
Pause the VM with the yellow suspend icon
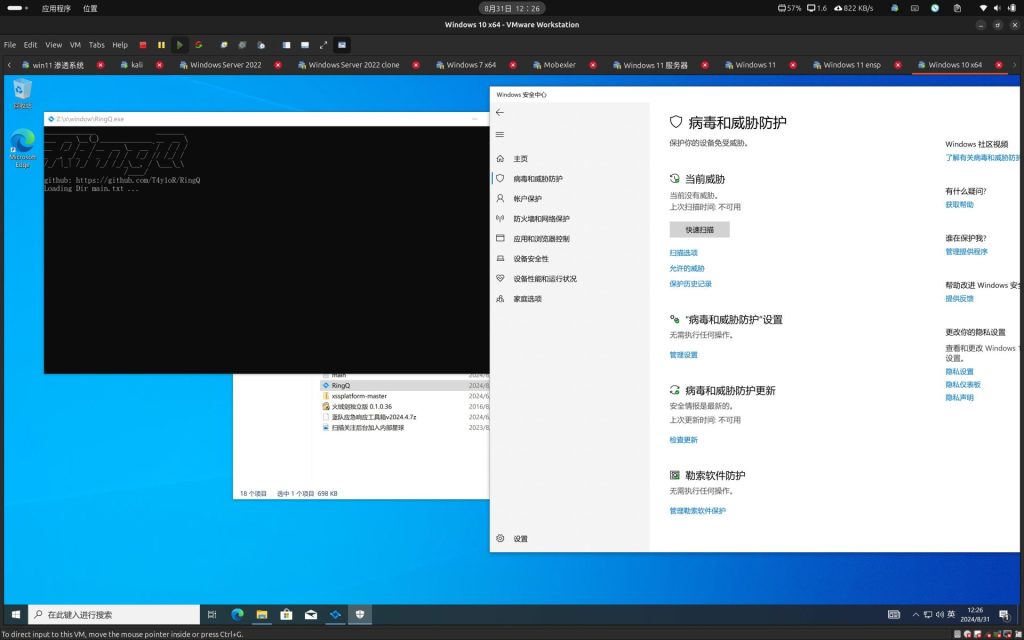tap(161, 45)
